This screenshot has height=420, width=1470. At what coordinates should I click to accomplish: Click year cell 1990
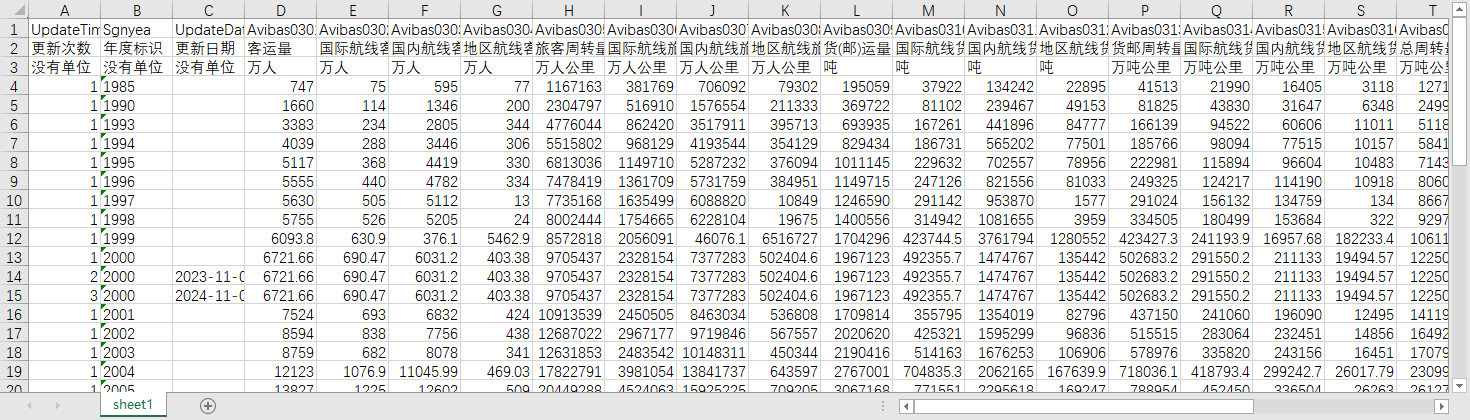[x=137, y=105]
